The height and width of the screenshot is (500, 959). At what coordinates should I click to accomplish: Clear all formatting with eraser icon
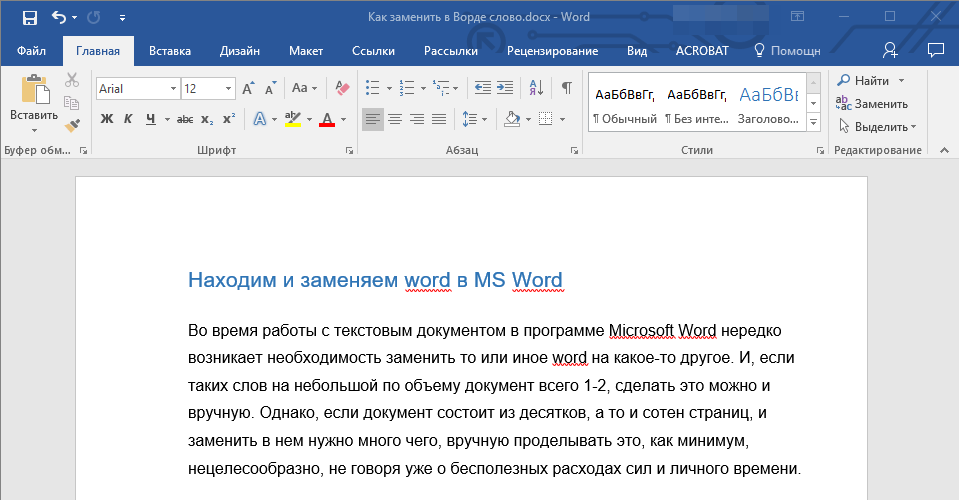pyautogui.click(x=343, y=88)
